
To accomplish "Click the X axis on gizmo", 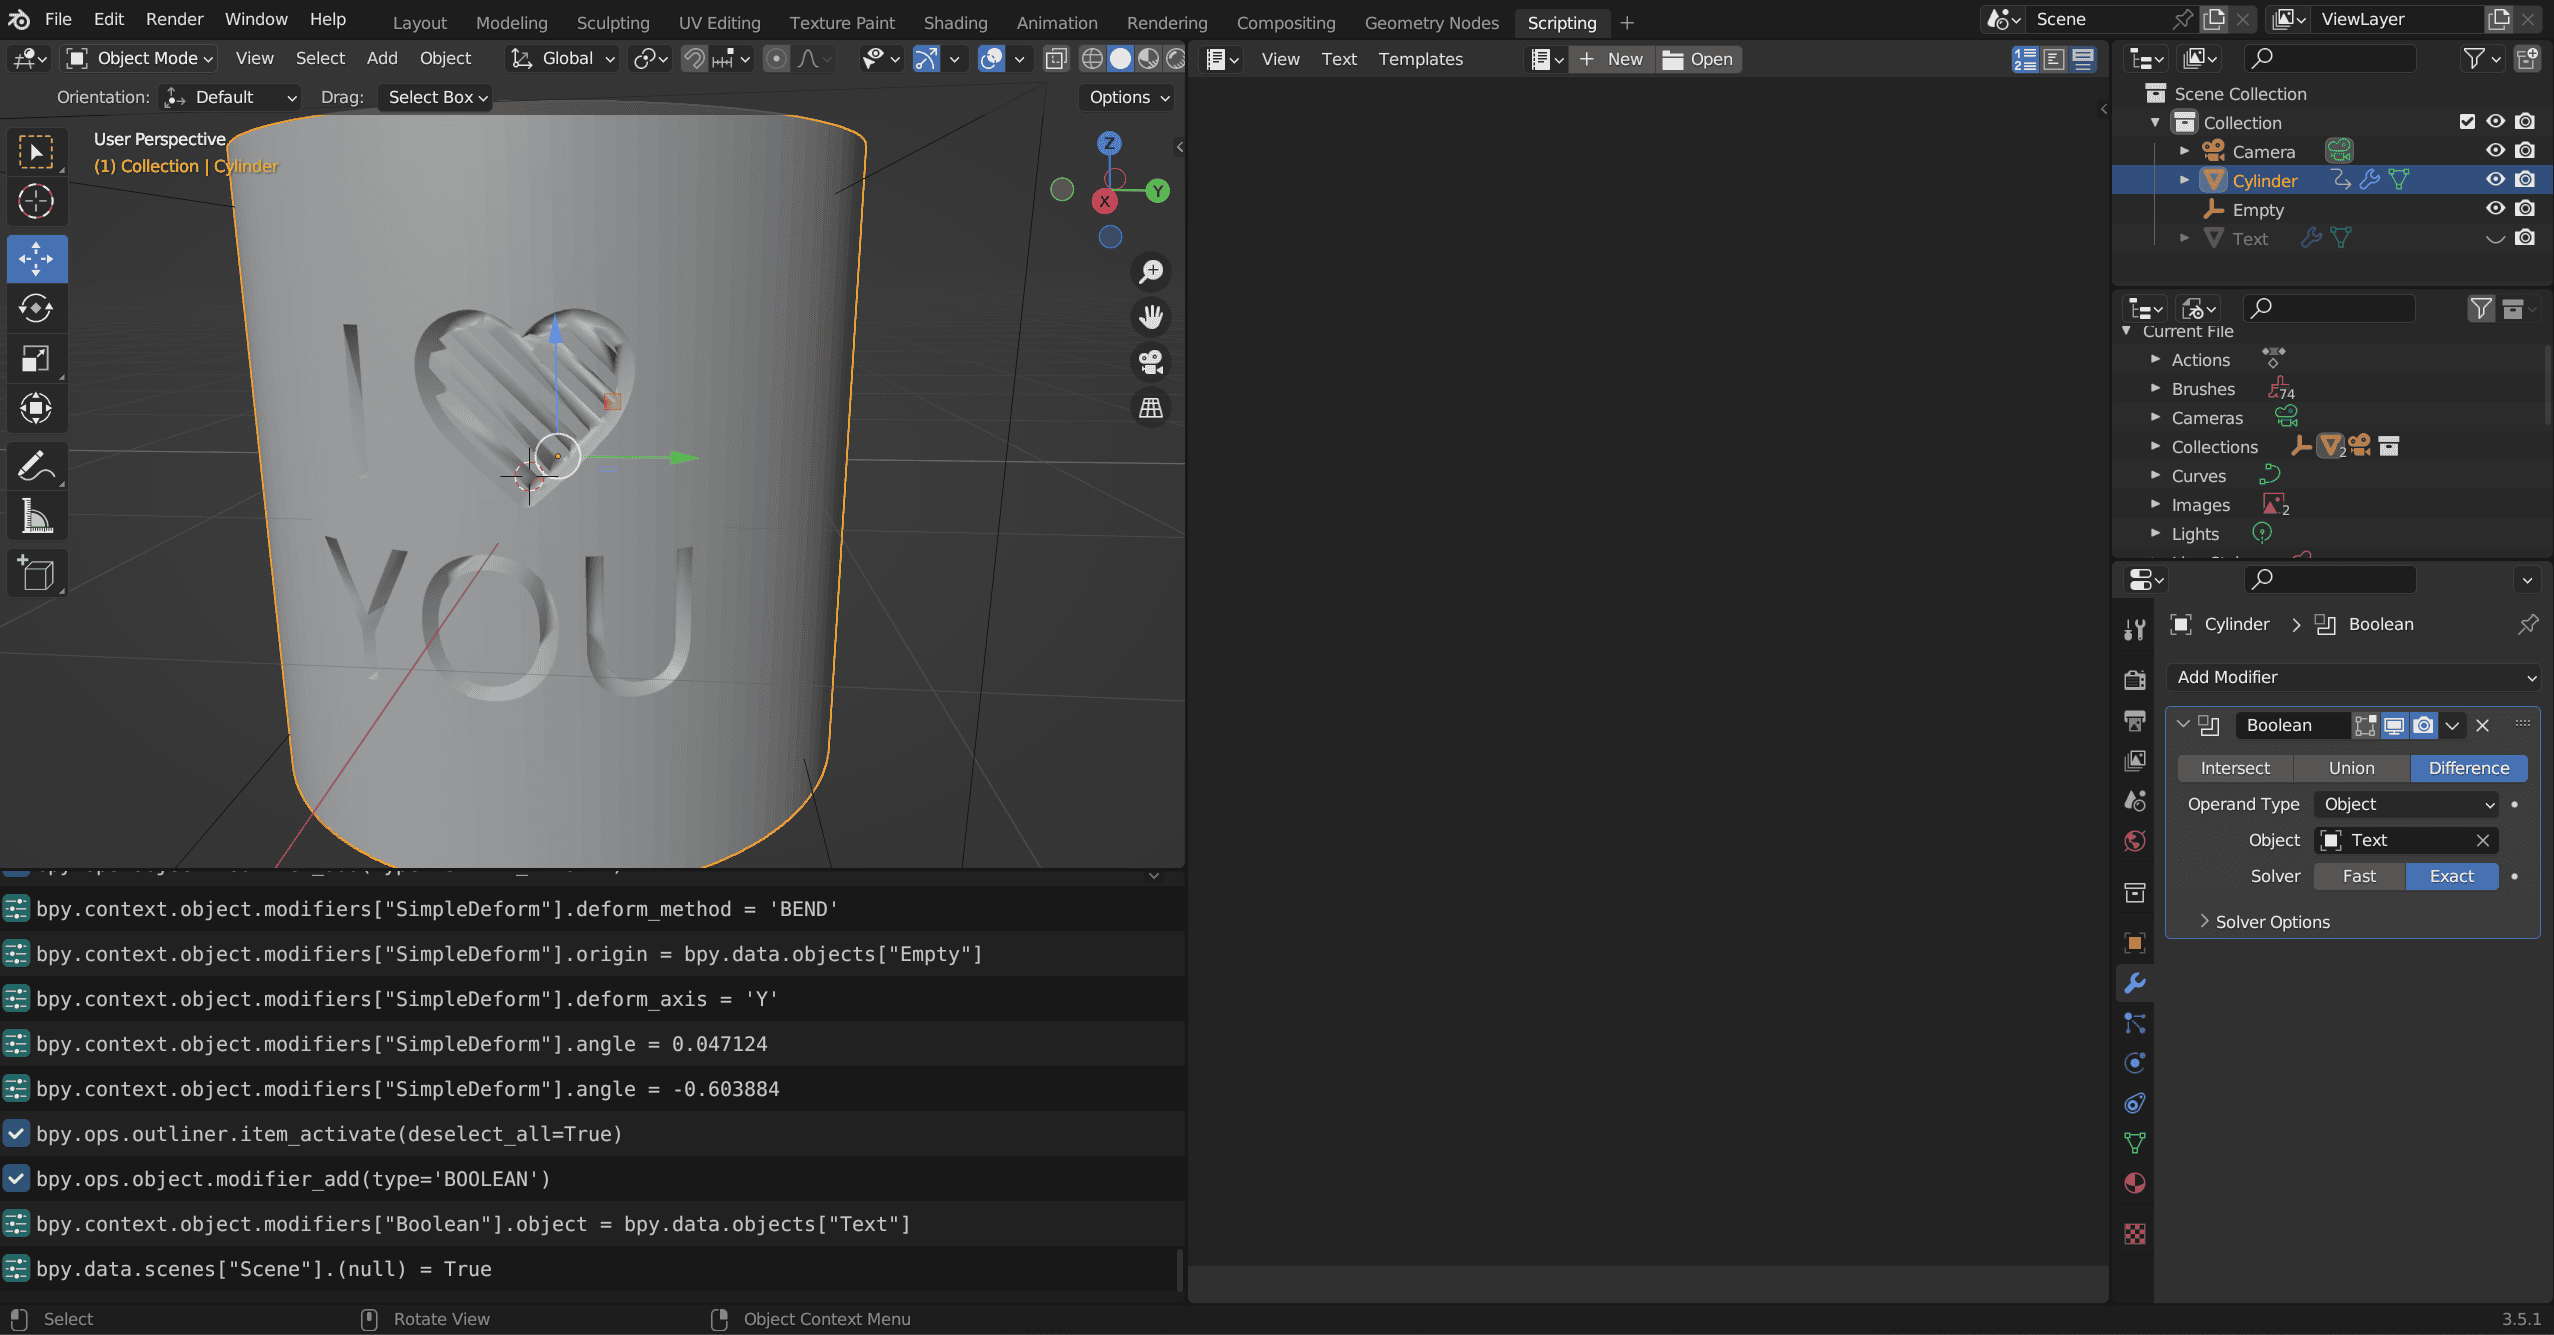I will pos(1105,201).
